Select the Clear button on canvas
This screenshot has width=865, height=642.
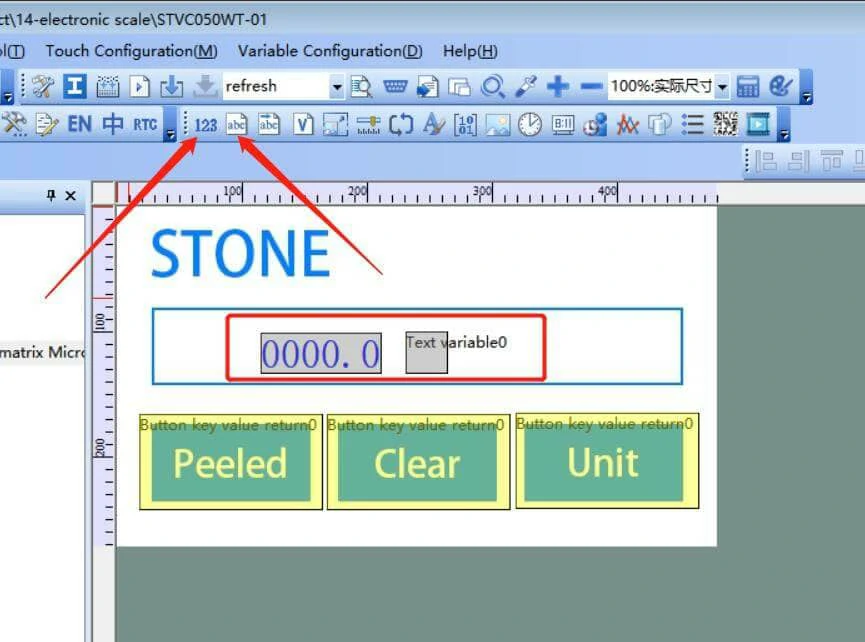pyautogui.click(x=418, y=462)
